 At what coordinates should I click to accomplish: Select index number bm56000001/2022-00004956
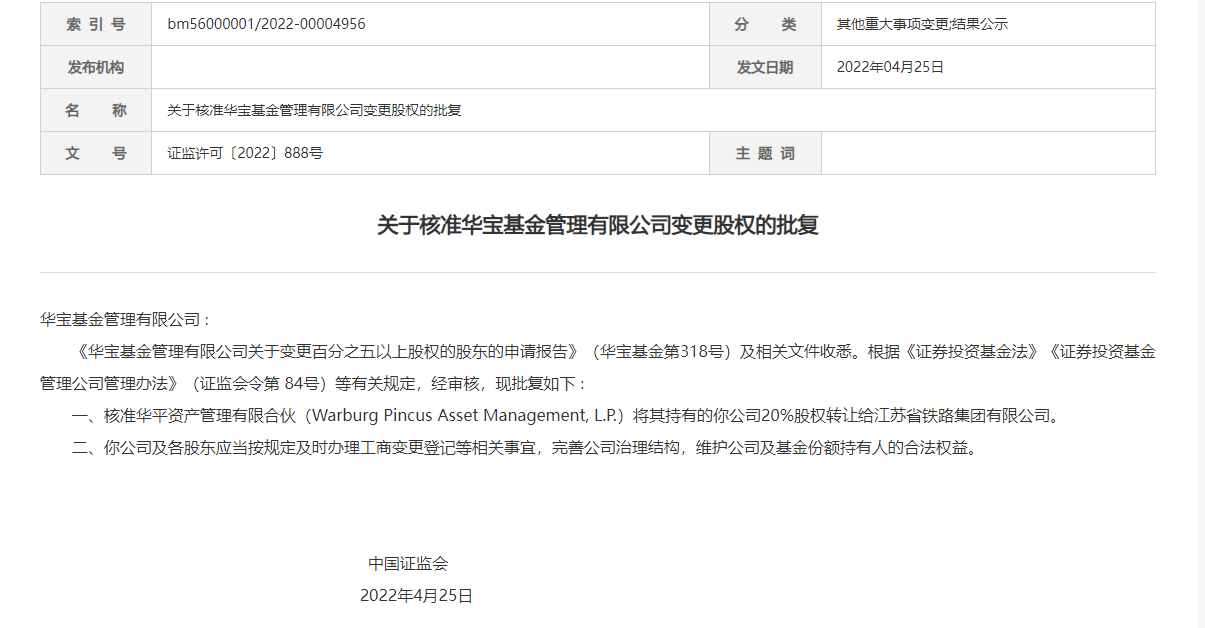(266, 24)
